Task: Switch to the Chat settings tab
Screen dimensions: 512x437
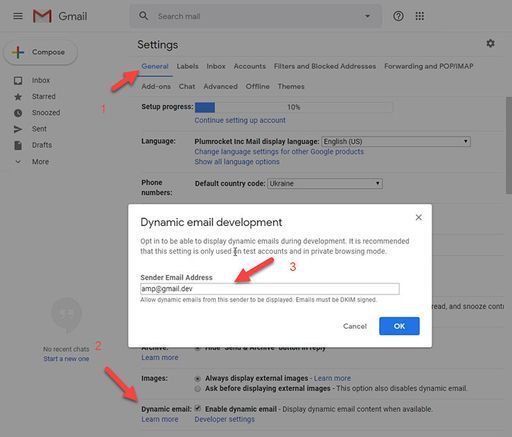Action: coord(187,87)
